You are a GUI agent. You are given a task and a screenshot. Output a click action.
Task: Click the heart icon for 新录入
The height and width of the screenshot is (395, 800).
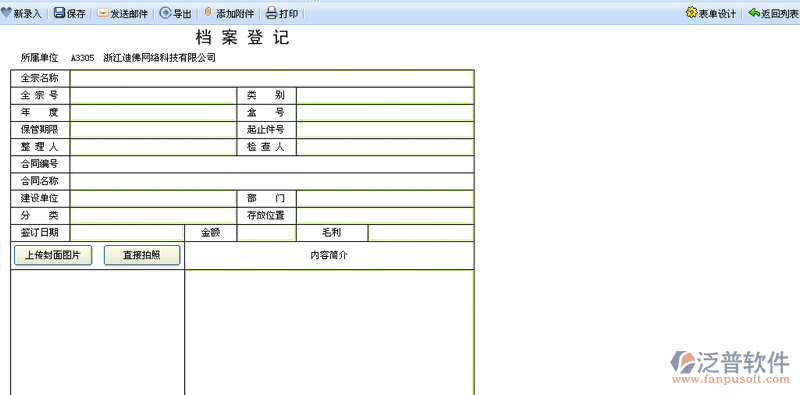click(x=6, y=13)
